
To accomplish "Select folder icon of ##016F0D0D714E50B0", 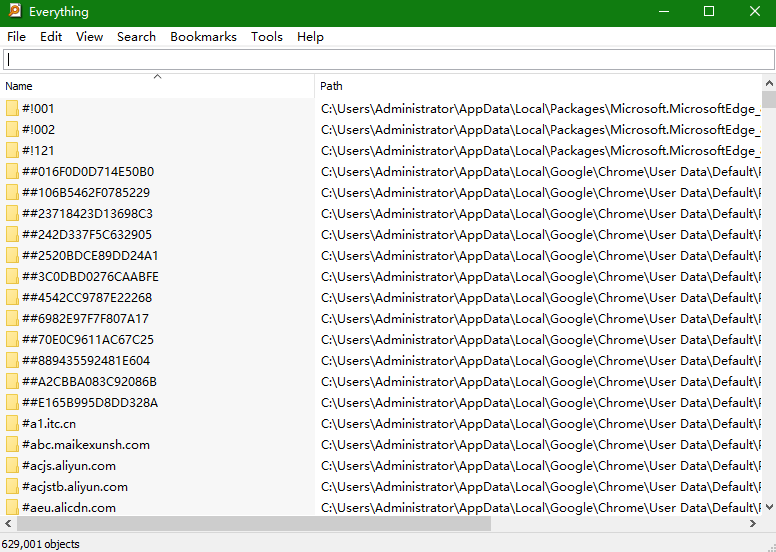I will pyautogui.click(x=12, y=172).
